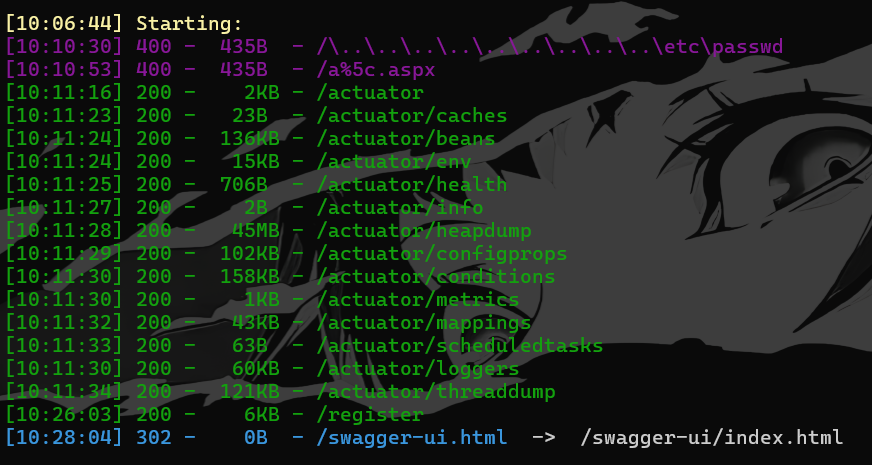
Task: Click the /actuator/configprops path
Action: click(442, 254)
